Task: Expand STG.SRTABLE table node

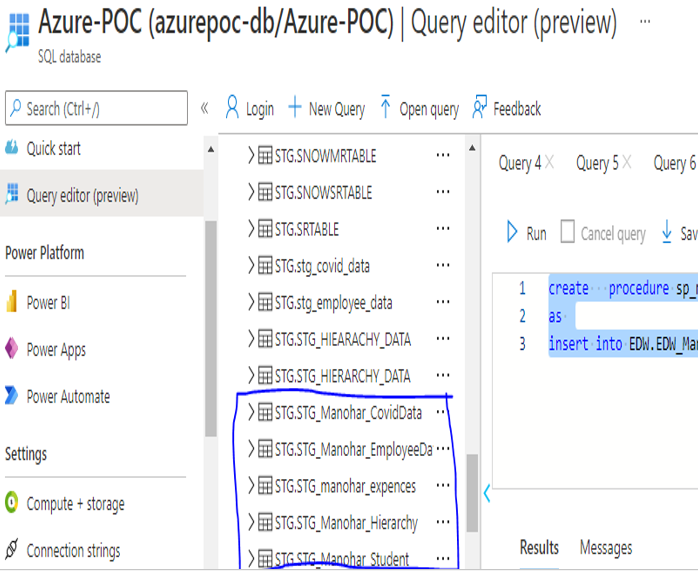Action: point(251,229)
